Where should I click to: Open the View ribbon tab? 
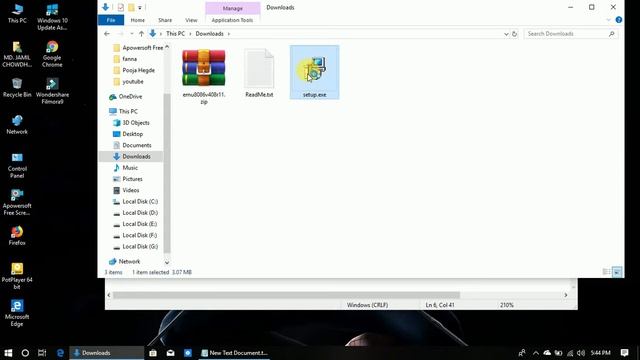pos(191,20)
